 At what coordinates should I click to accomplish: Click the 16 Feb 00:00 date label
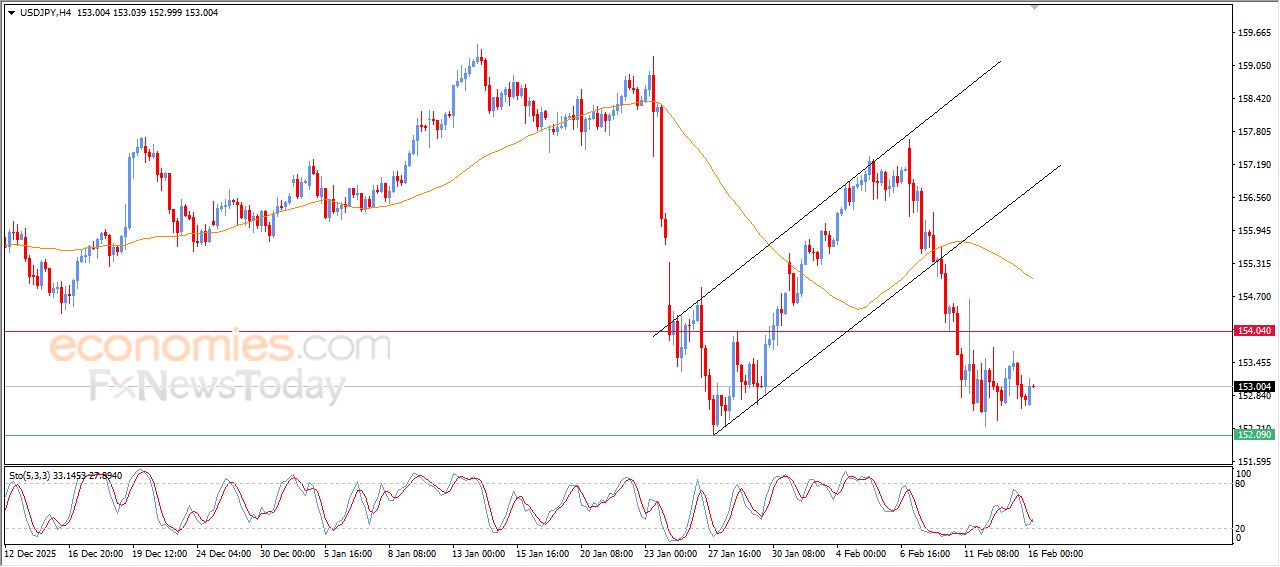[x=1054, y=553]
